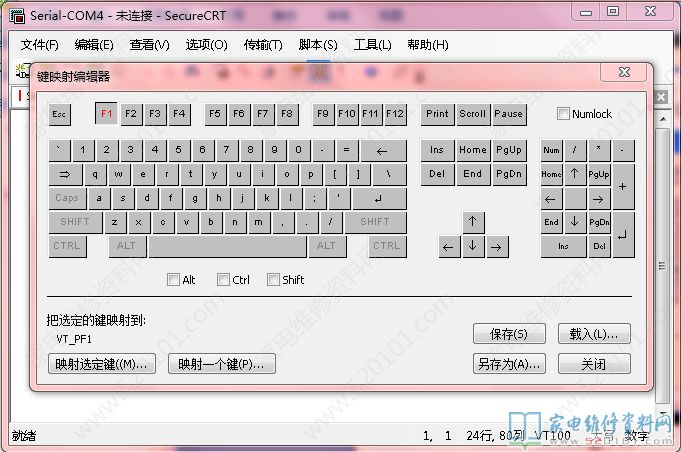Open the 脚本(S) menu

click(x=318, y=45)
